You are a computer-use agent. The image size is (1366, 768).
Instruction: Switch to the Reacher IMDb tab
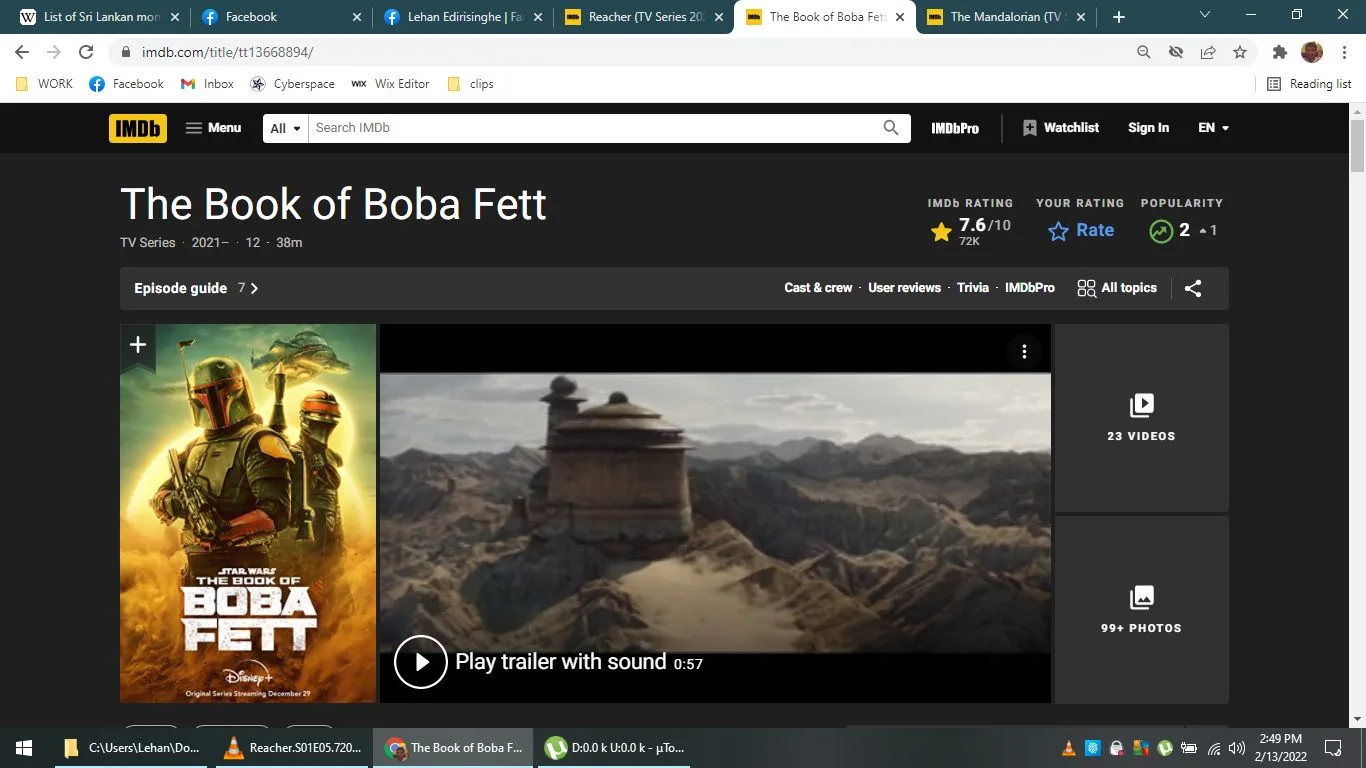coord(644,17)
